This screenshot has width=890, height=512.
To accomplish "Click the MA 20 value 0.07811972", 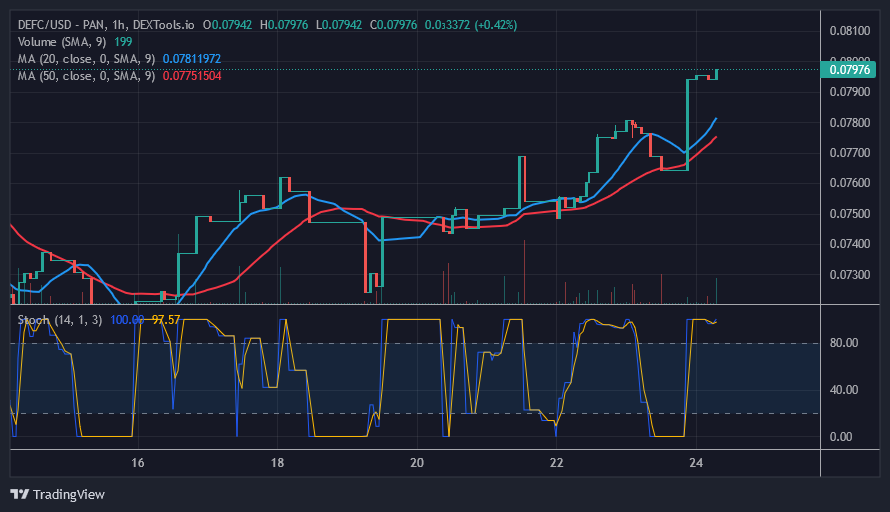I will coord(192,59).
